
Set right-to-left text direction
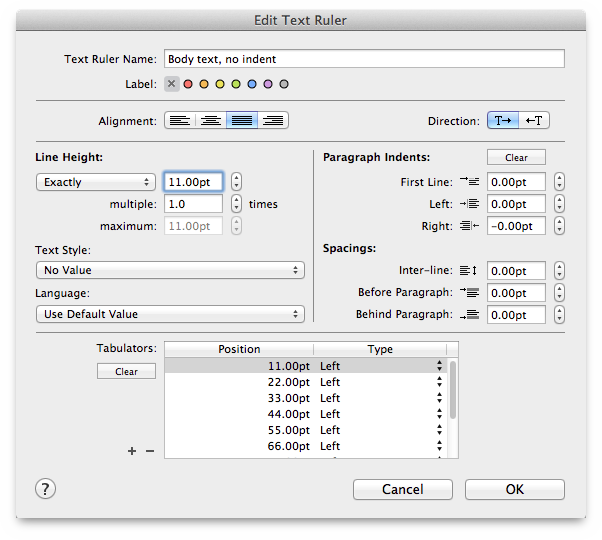[534, 121]
